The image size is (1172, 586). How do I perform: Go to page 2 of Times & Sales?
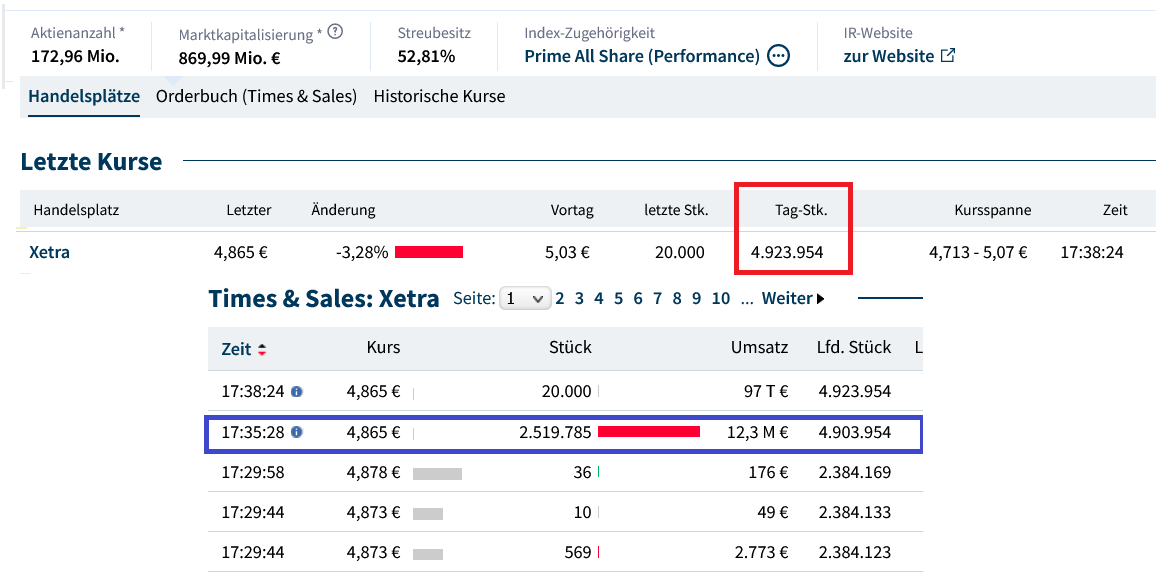[561, 298]
